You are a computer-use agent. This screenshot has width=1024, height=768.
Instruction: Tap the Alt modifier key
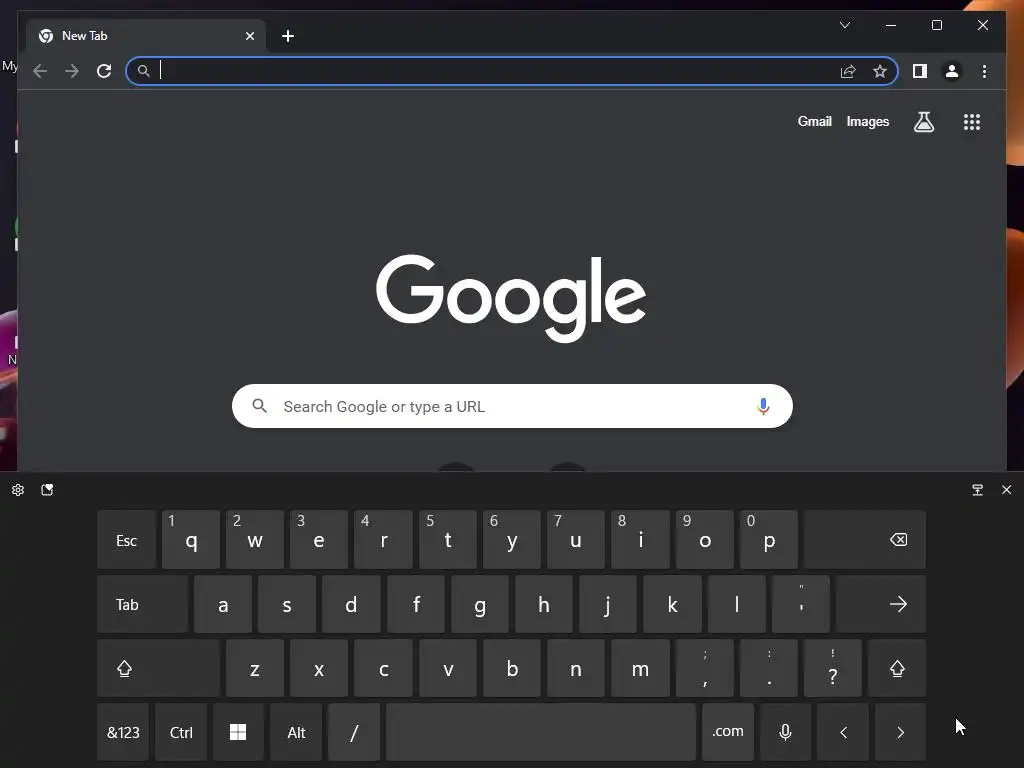tap(296, 732)
